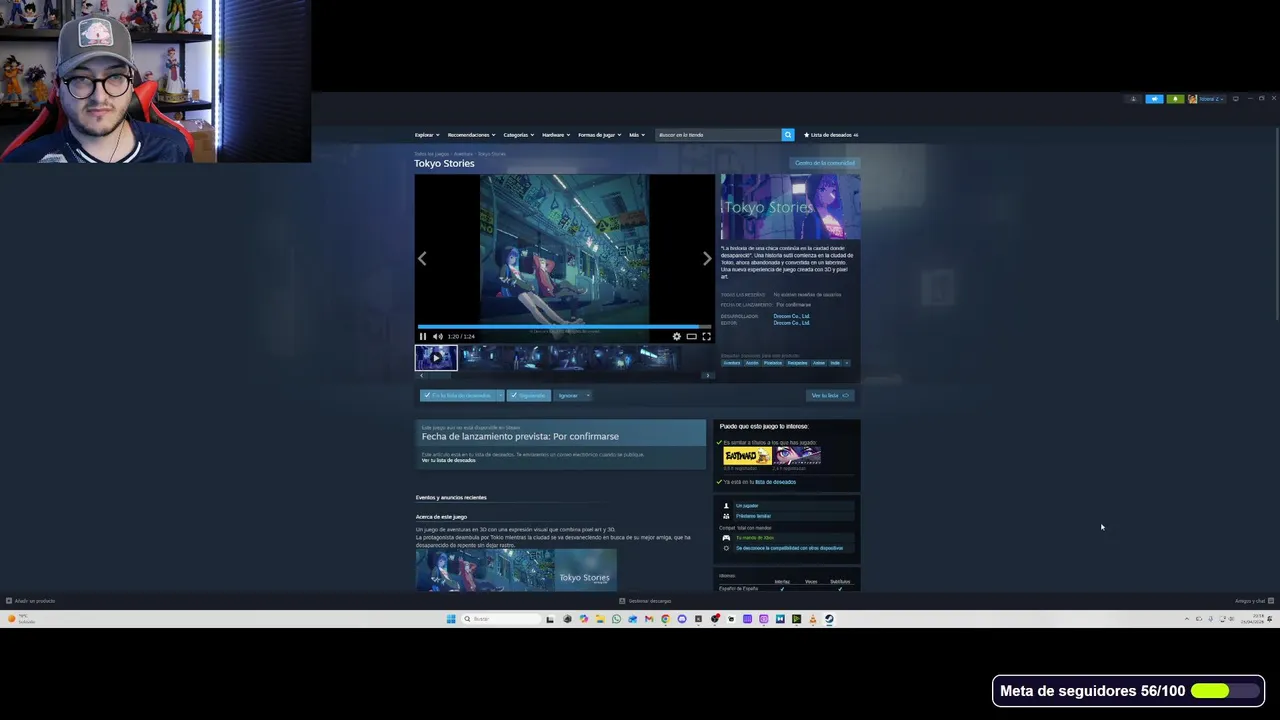
Task: Toggle 'En tu lista de deseados' button
Action: point(457,395)
